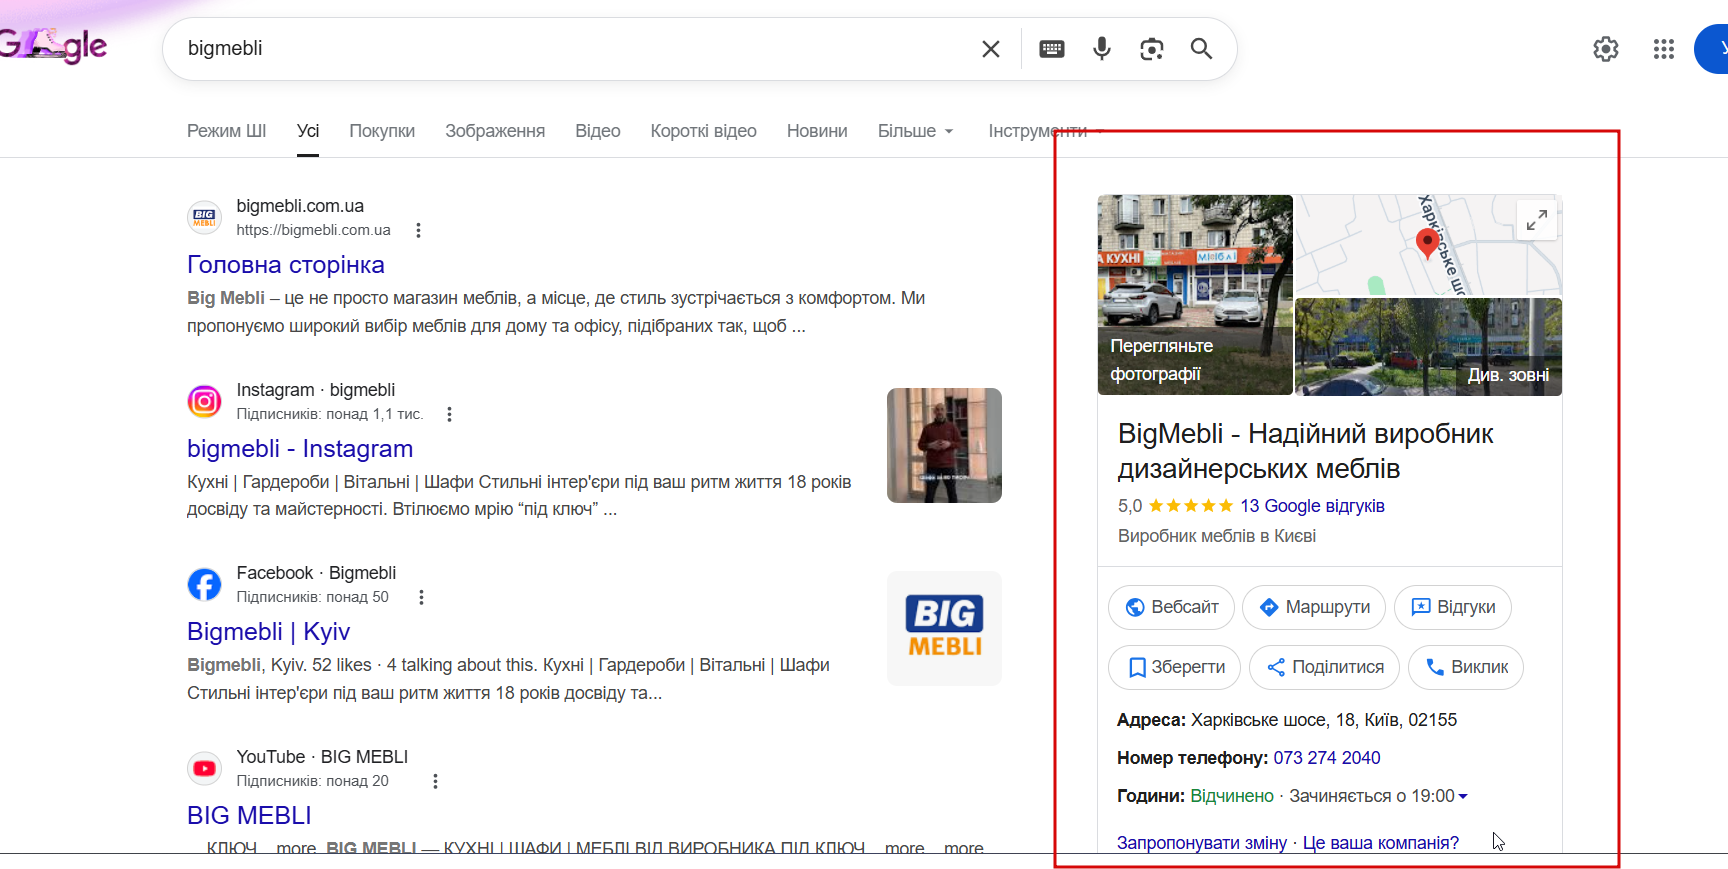Screen dimensions: 1728x869
Task: Open the Відео tab
Action: 598,131
